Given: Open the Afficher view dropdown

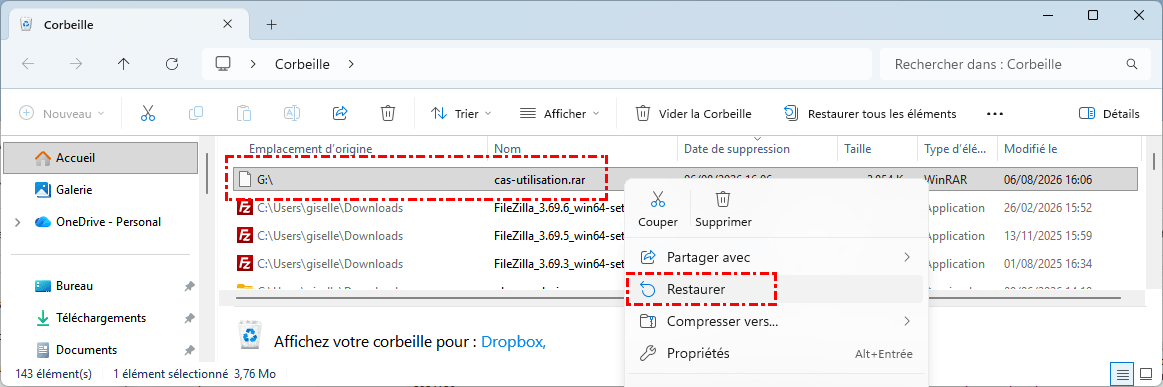Looking at the screenshot, I should click(x=559, y=113).
